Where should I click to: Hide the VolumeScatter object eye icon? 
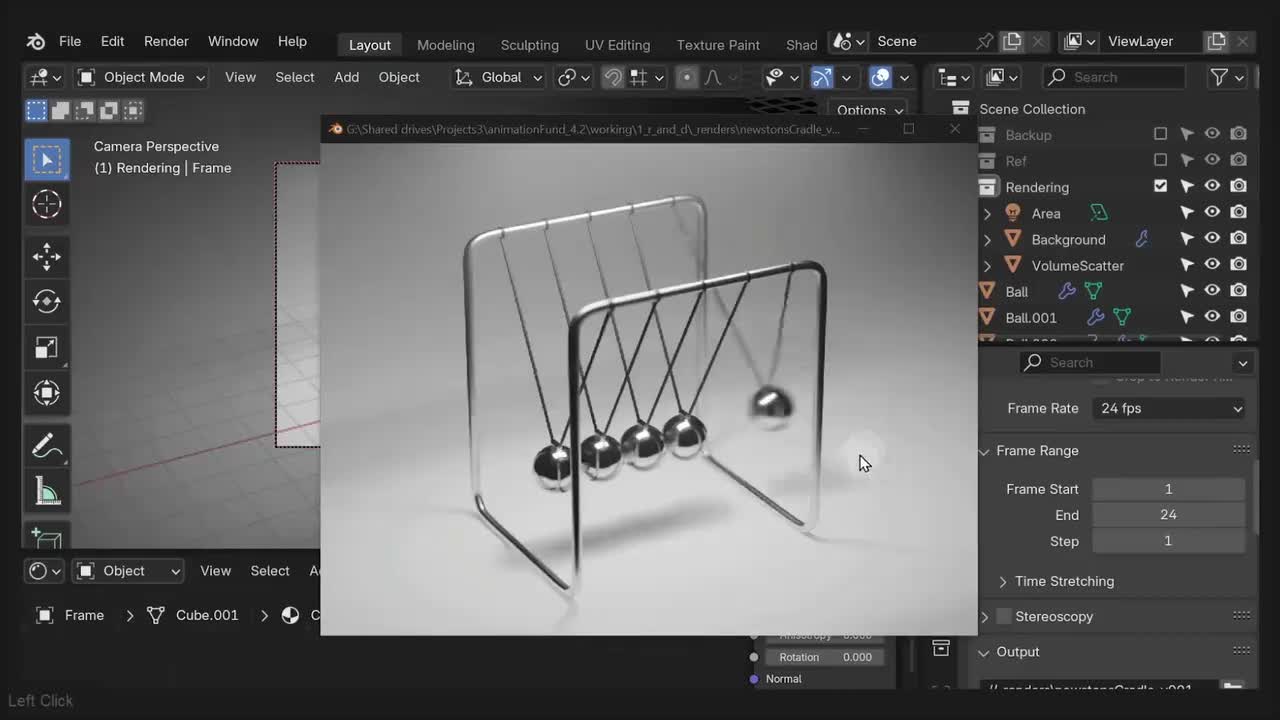click(1212, 265)
